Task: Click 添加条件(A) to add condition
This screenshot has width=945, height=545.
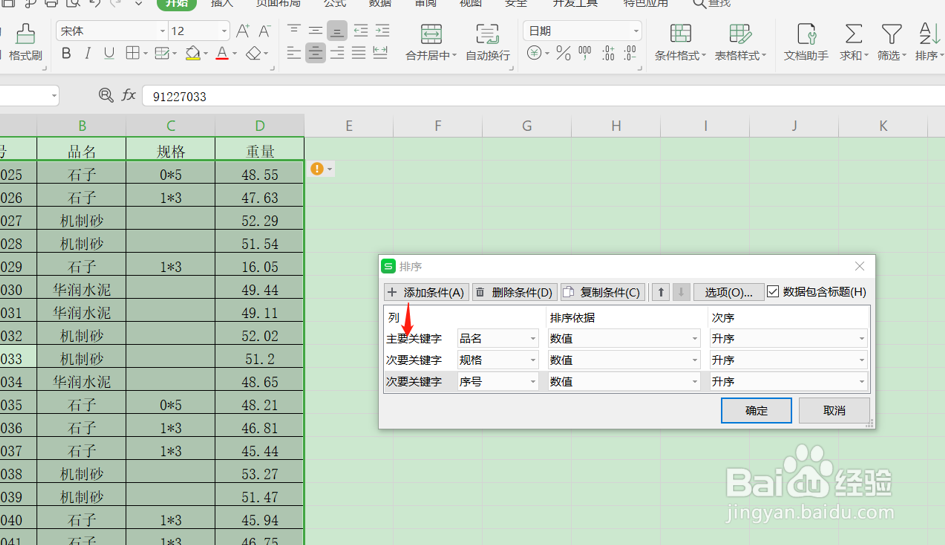Action: pos(426,292)
